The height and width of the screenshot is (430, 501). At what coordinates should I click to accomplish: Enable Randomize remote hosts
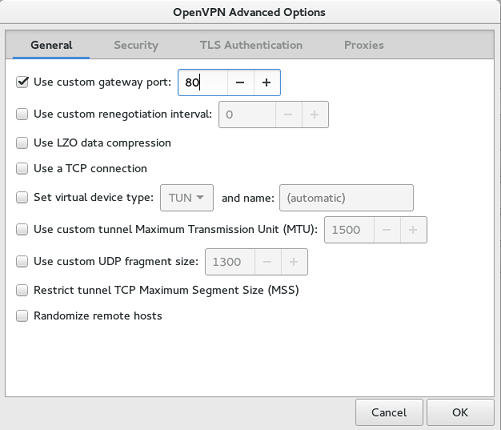pyautogui.click(x=22, y=316)
